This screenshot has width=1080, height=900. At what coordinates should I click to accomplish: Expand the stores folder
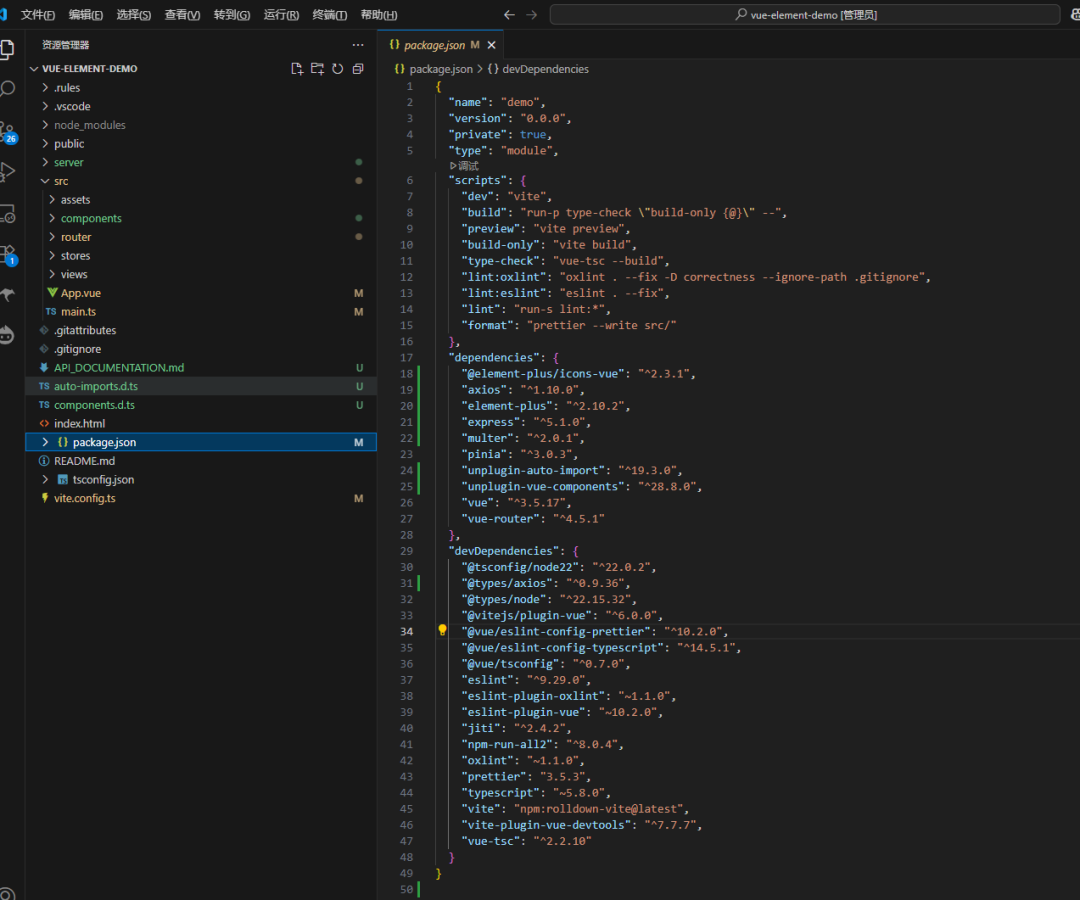[75, 255]
